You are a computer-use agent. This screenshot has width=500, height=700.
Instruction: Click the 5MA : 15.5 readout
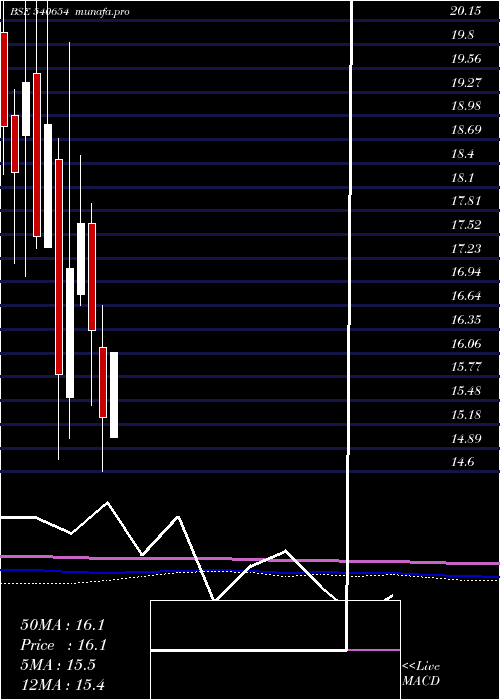tap(58, 665)
